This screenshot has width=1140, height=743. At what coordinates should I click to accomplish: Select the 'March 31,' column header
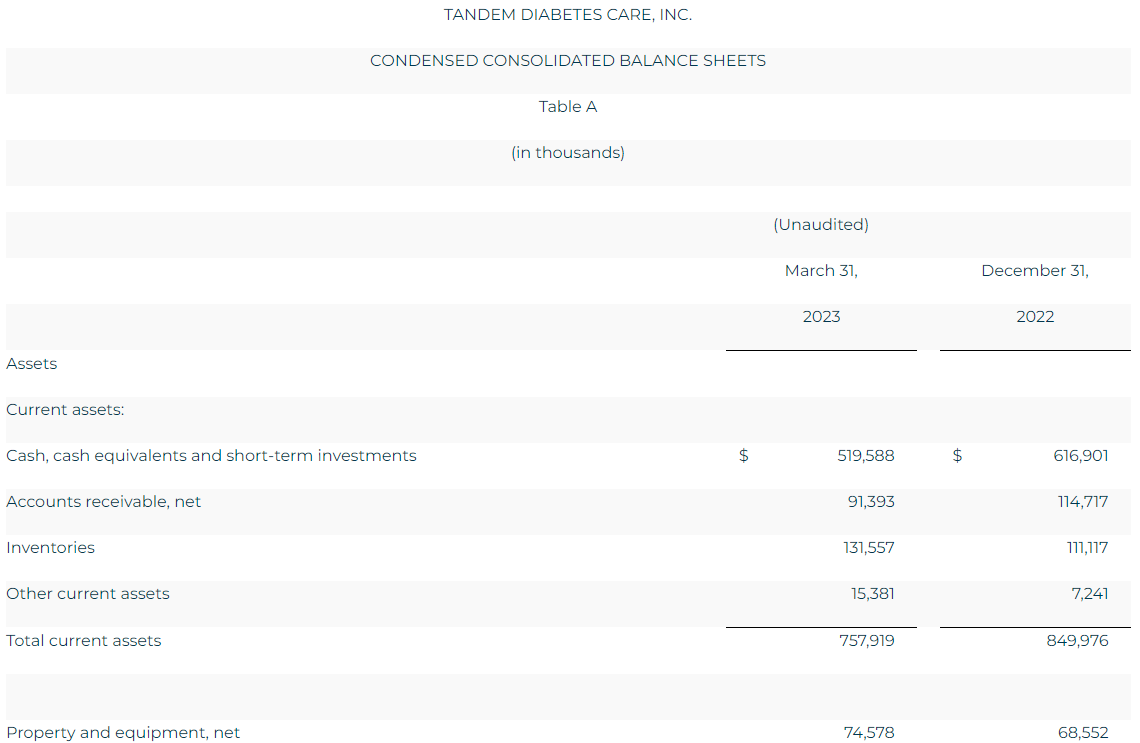point(821,270)
